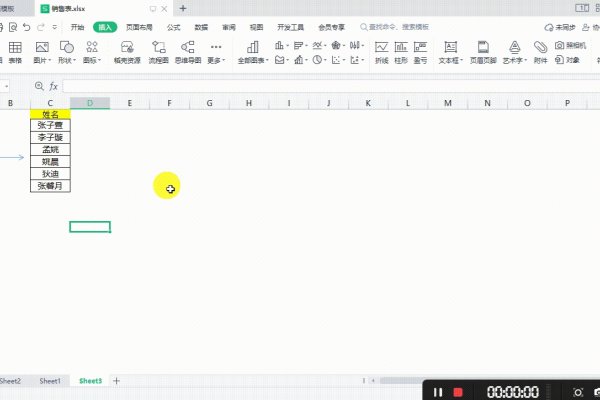Switch to the 页面布局 Page Layout tab
This screenshot has height=400, width=600.
point(139,27)
